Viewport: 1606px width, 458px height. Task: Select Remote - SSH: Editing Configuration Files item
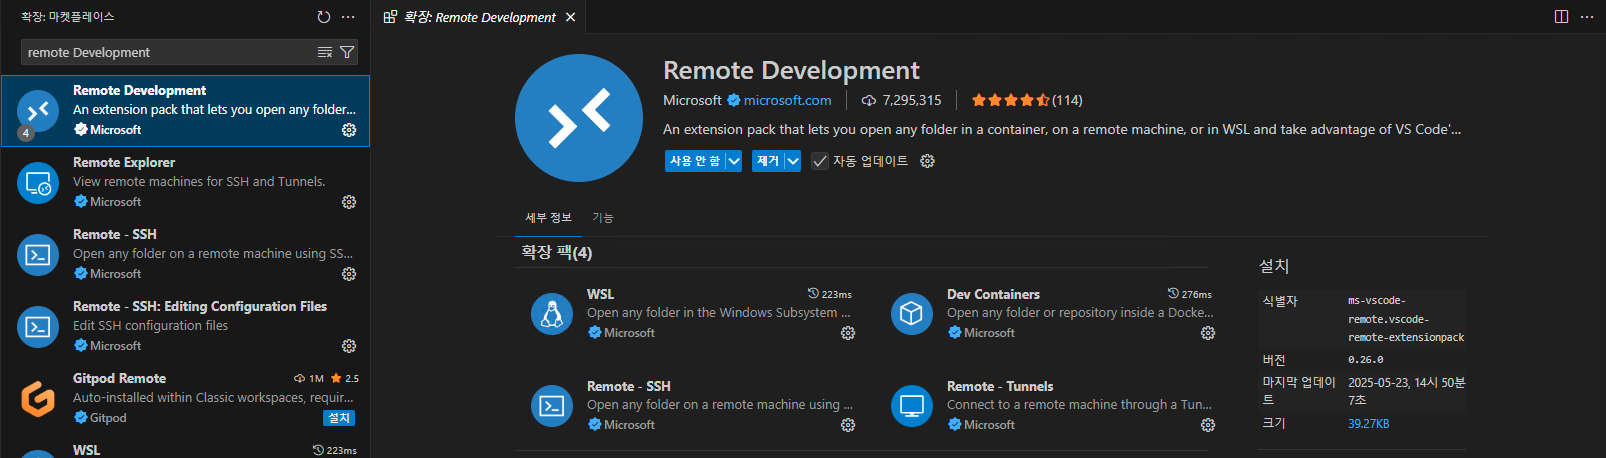pyautogui.click(x=185, y=327)
